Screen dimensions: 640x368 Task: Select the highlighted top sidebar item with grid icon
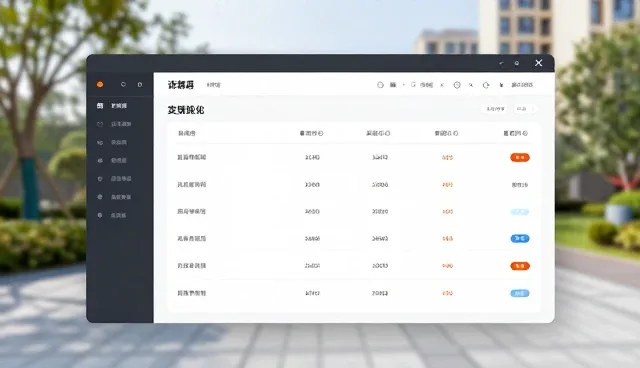[x=112, y=106]
